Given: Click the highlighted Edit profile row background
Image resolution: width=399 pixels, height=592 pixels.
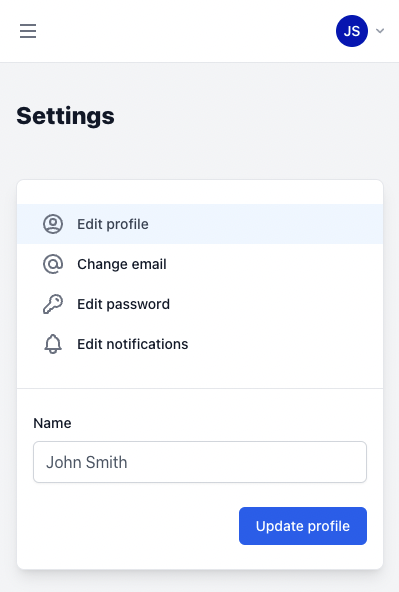Looking at the screenshot, I should pos(200,224).
